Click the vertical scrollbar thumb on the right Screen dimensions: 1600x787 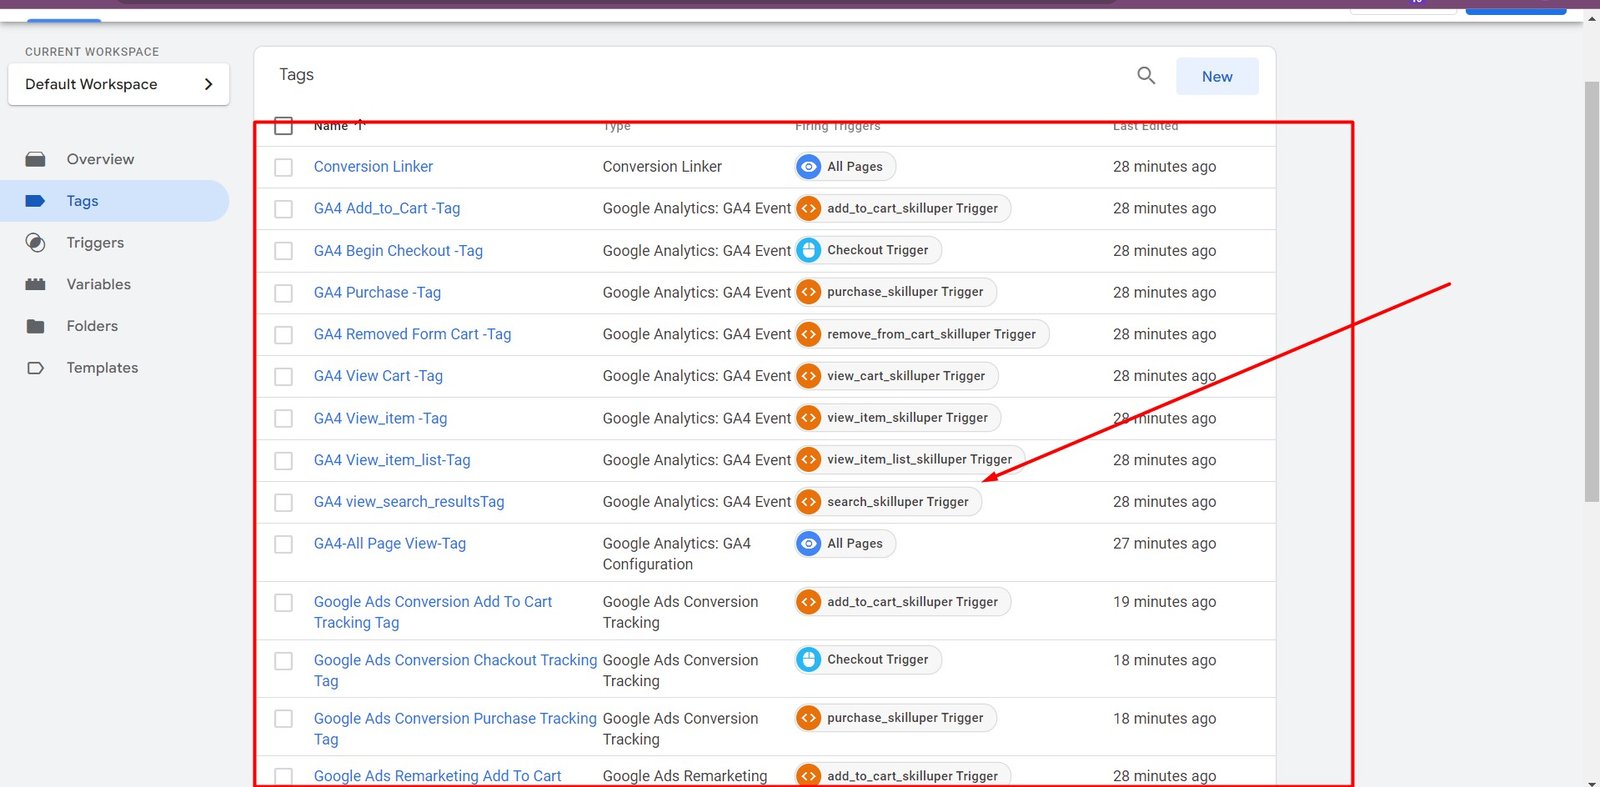coord(1592,291)
